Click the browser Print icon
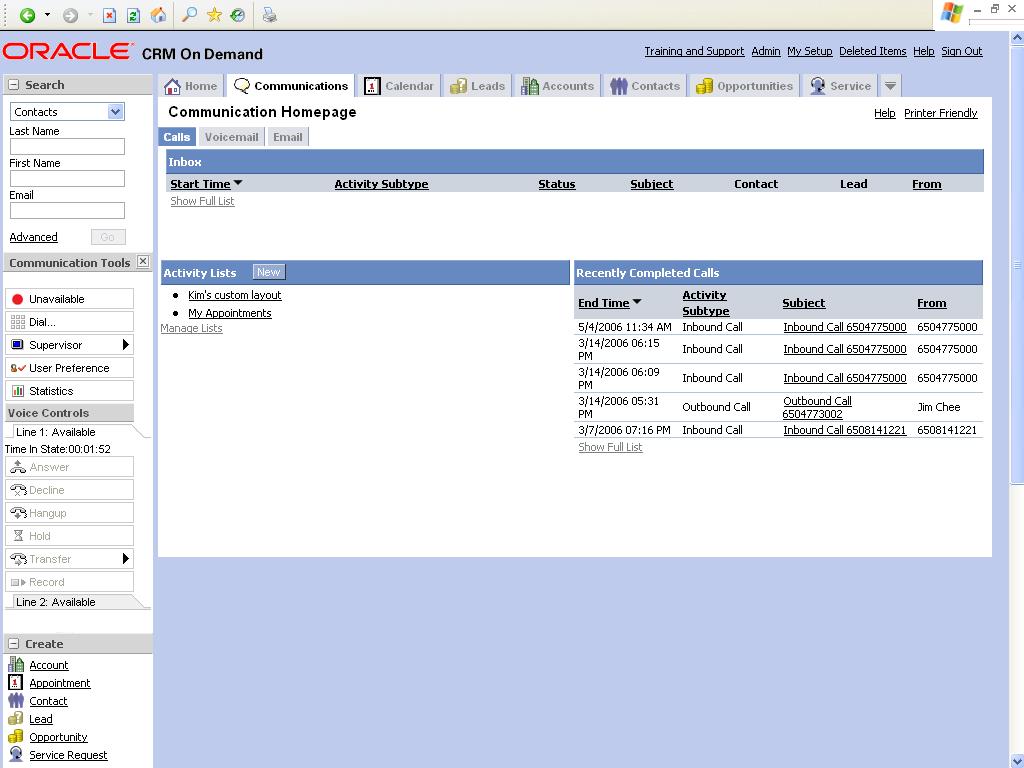Image resolution: width=1024 pixels, height=768 pixels. [269, 15]
